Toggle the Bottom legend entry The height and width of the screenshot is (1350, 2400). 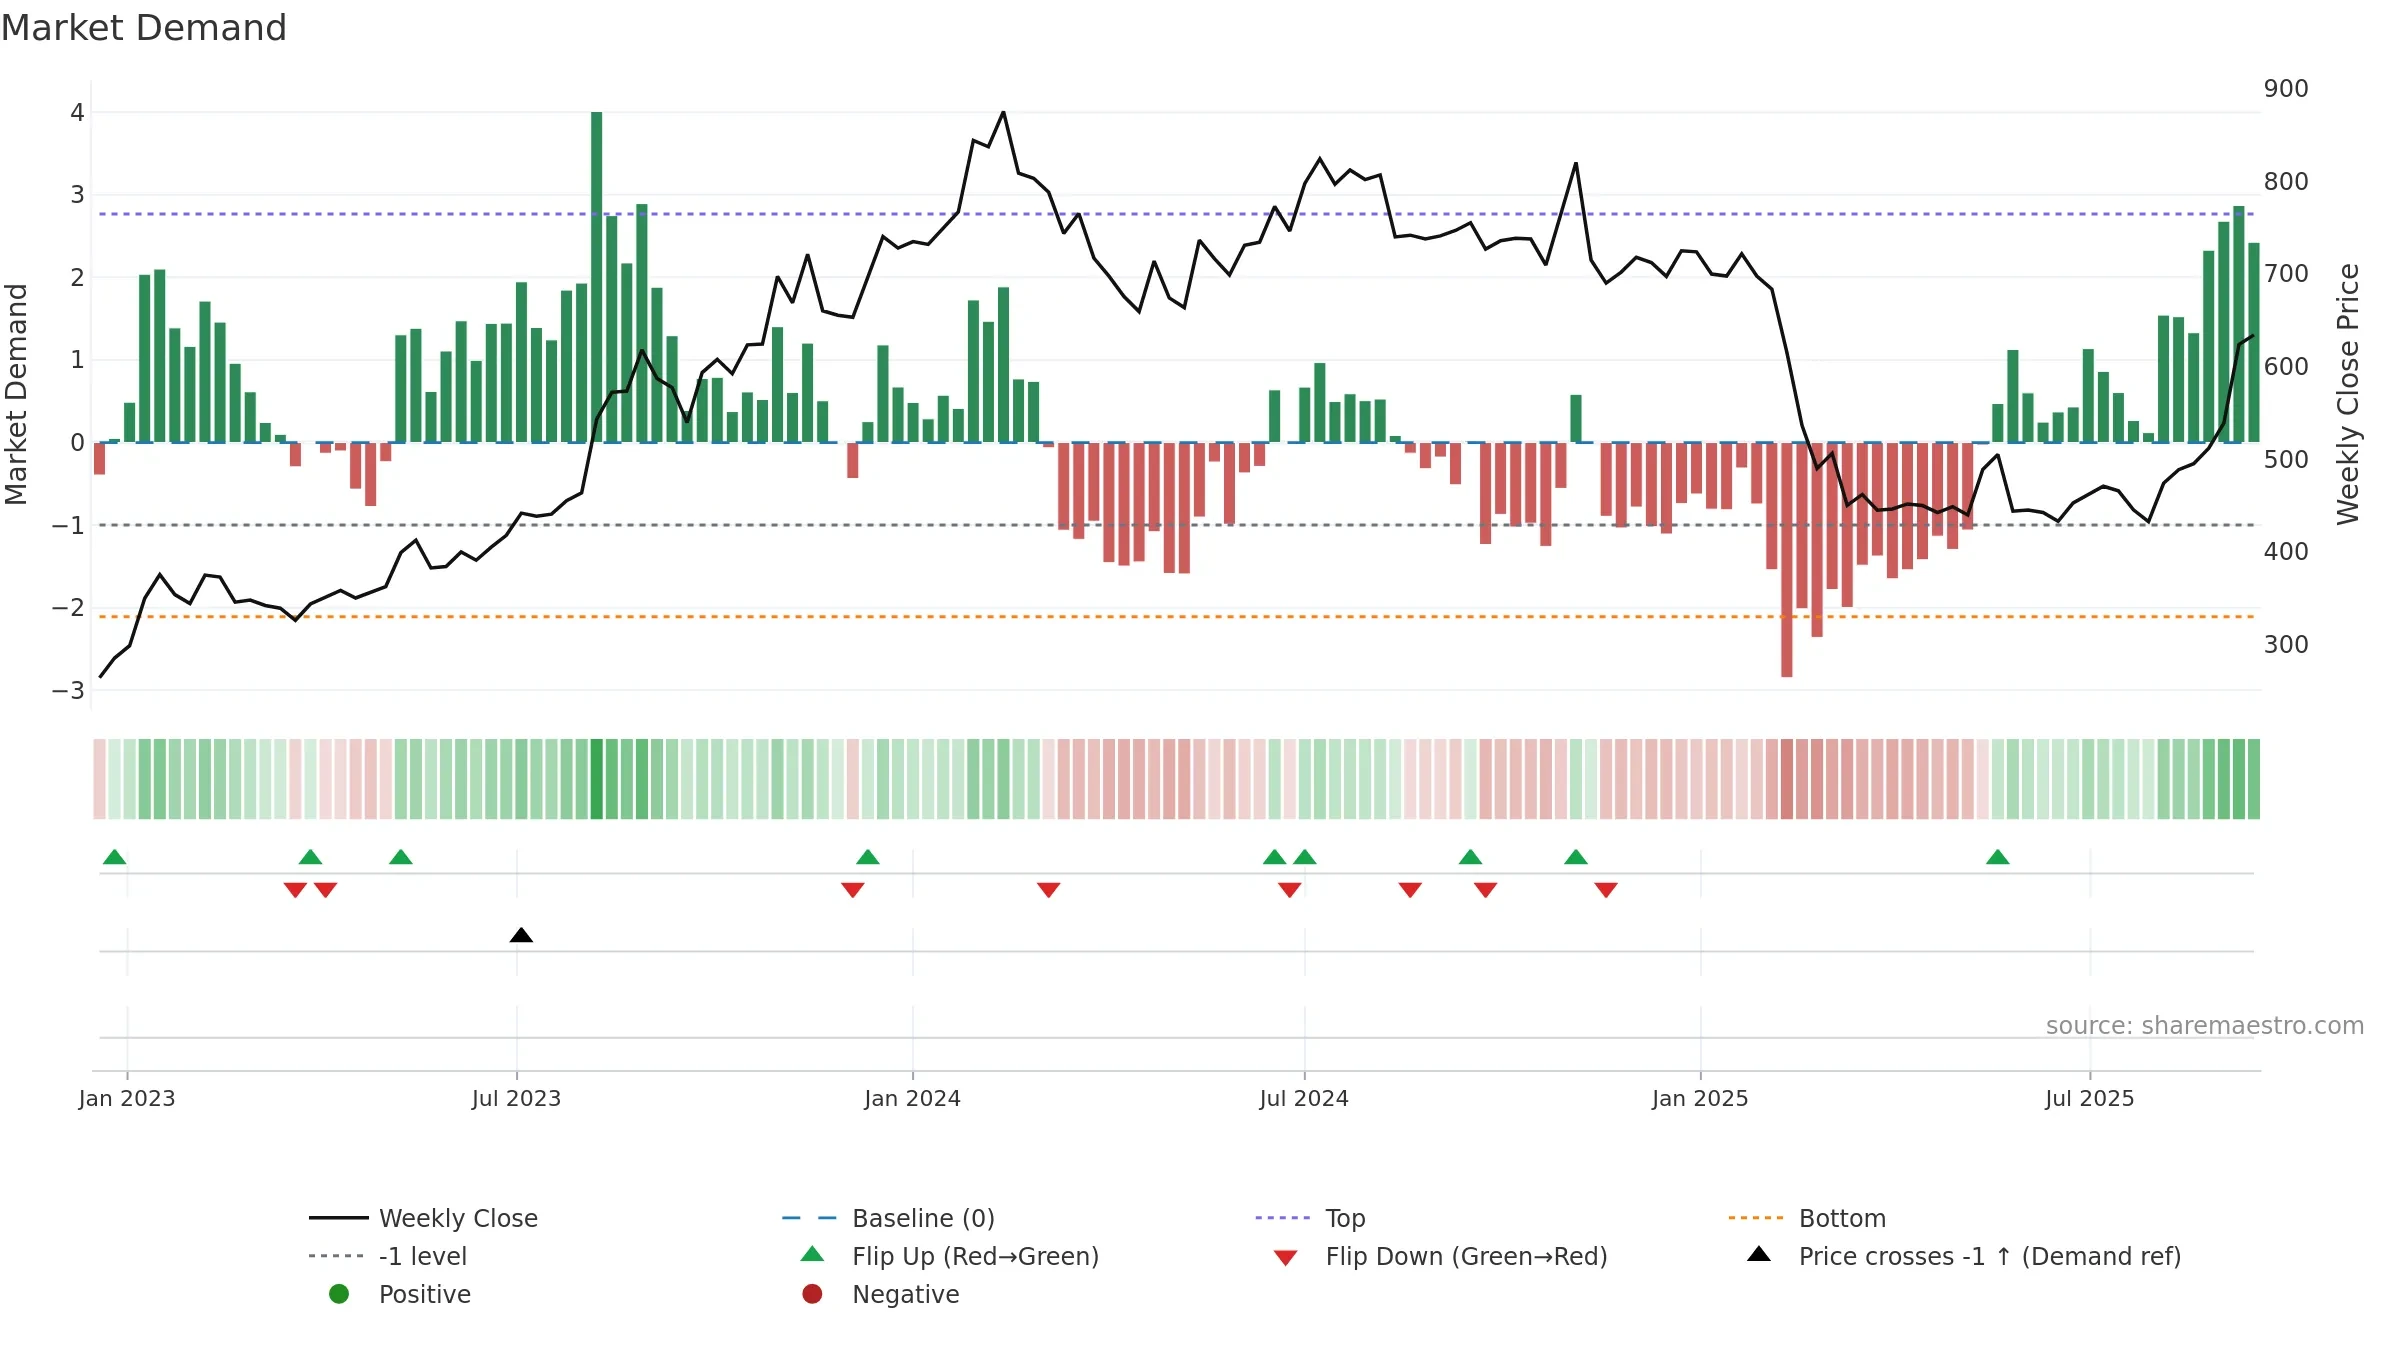point(1806,1218)
